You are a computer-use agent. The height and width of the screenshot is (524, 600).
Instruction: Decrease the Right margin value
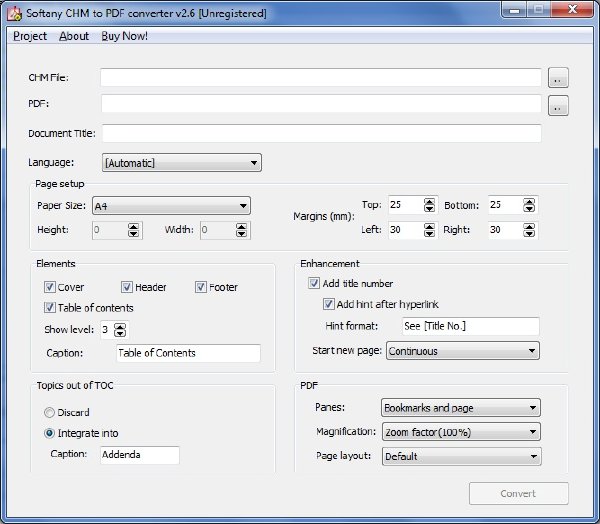coord(529,233)
